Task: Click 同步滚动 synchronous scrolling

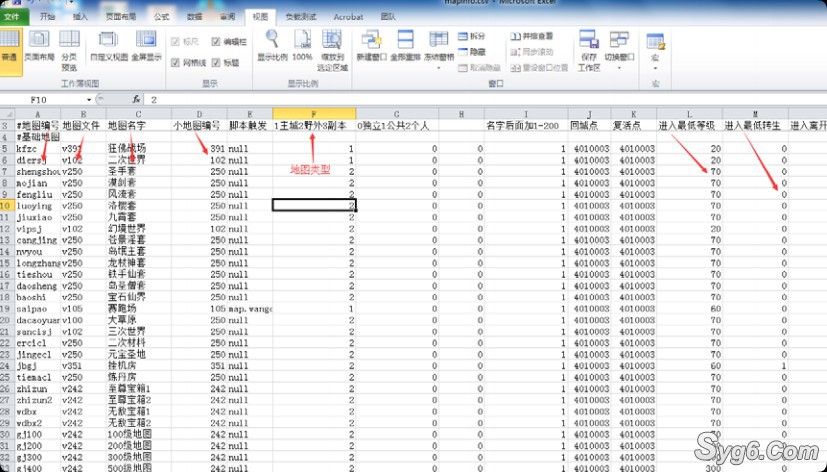Action: coord(532,52)
